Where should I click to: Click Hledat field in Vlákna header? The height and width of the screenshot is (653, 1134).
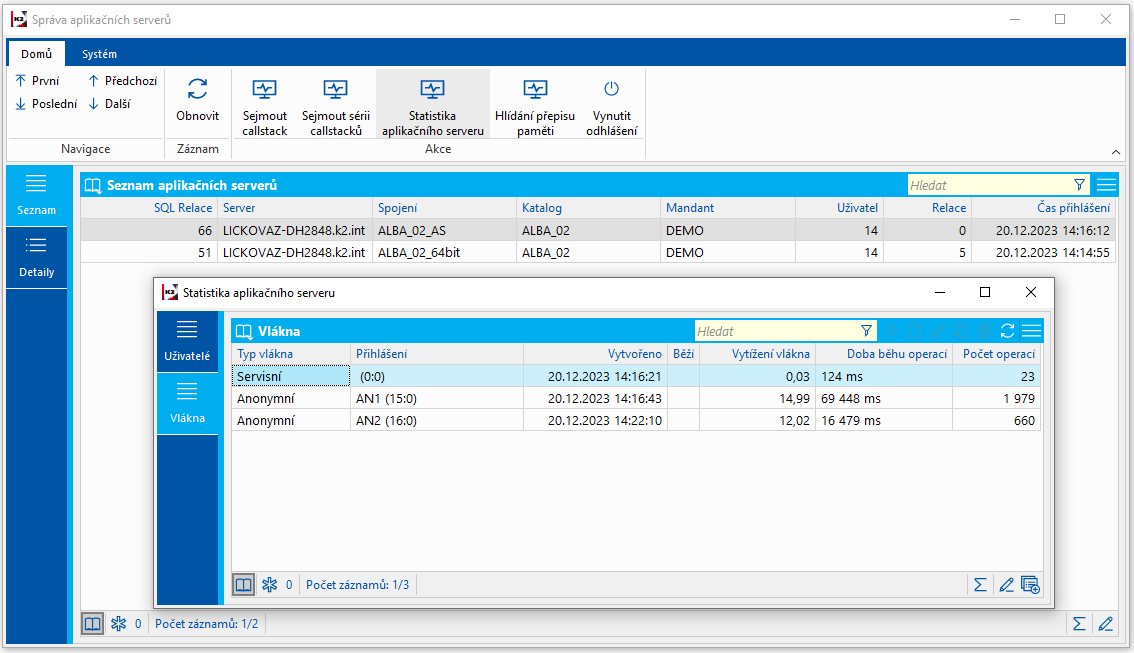775,331
